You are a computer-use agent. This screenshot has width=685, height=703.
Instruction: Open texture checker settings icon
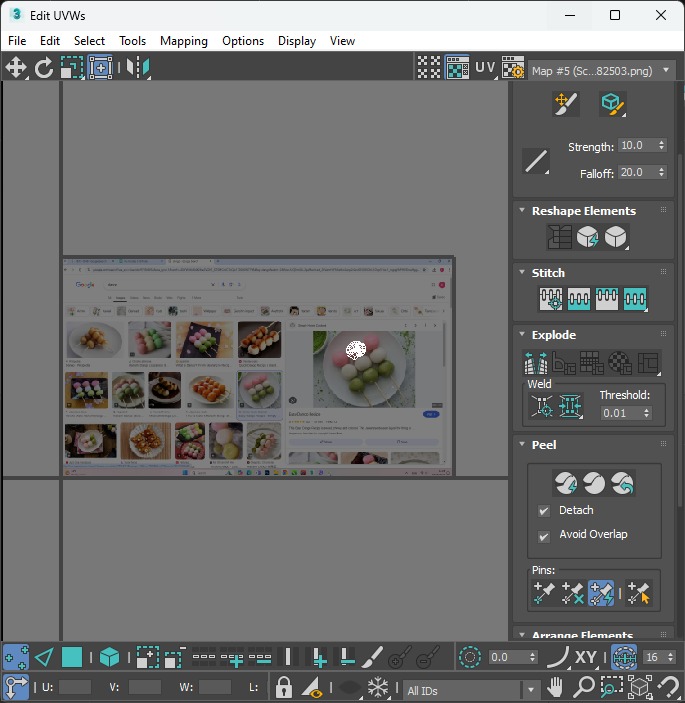pos(513,67)
